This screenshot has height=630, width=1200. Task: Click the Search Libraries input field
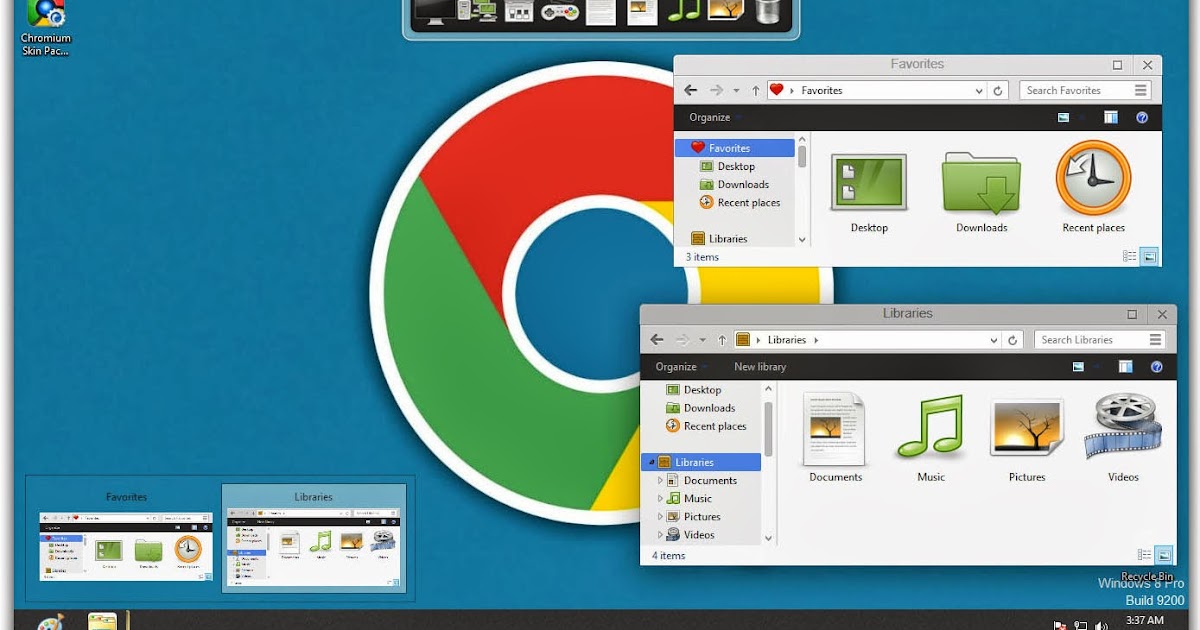click(x=1101, y=339)
